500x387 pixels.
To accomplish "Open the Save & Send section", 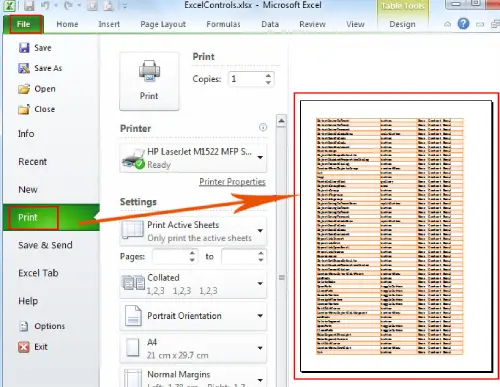I will coord(45,245).
